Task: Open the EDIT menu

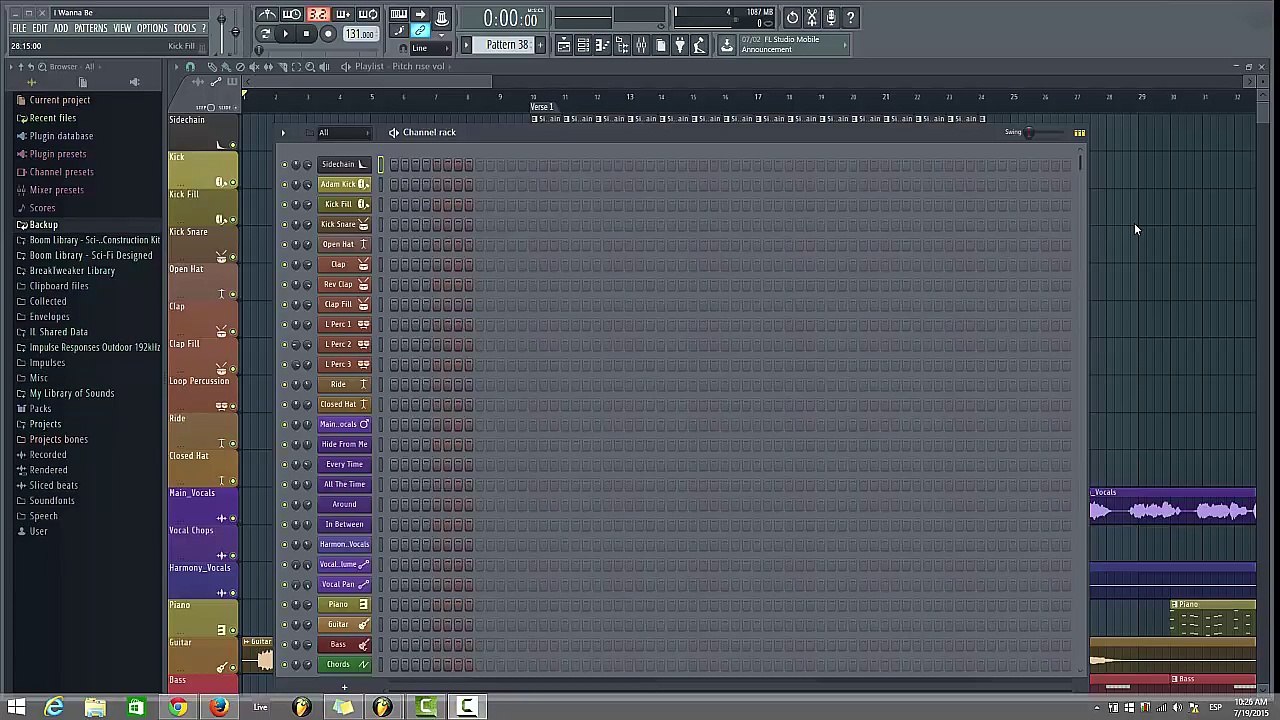Action: point(39,28)
